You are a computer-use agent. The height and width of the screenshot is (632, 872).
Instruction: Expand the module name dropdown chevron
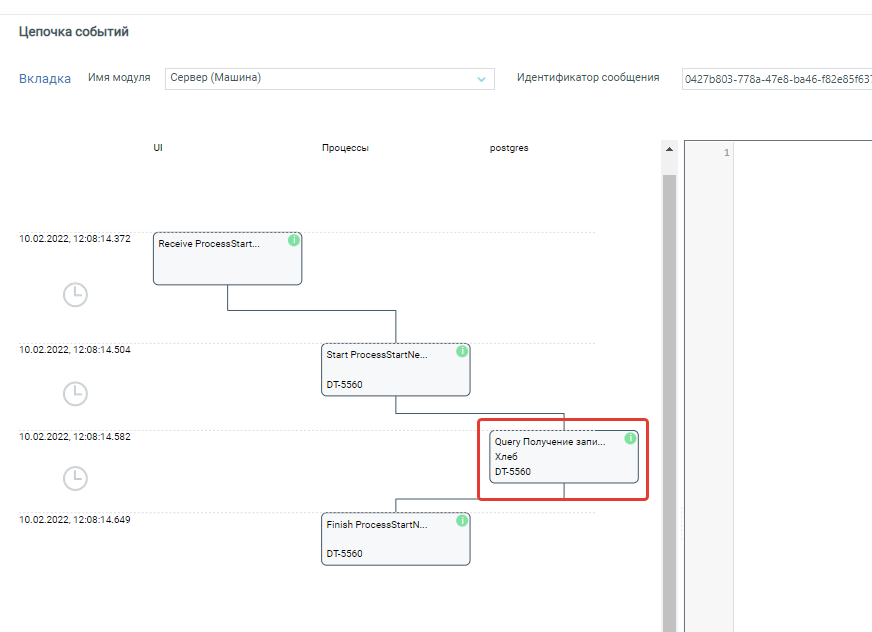tap(481, 79)
